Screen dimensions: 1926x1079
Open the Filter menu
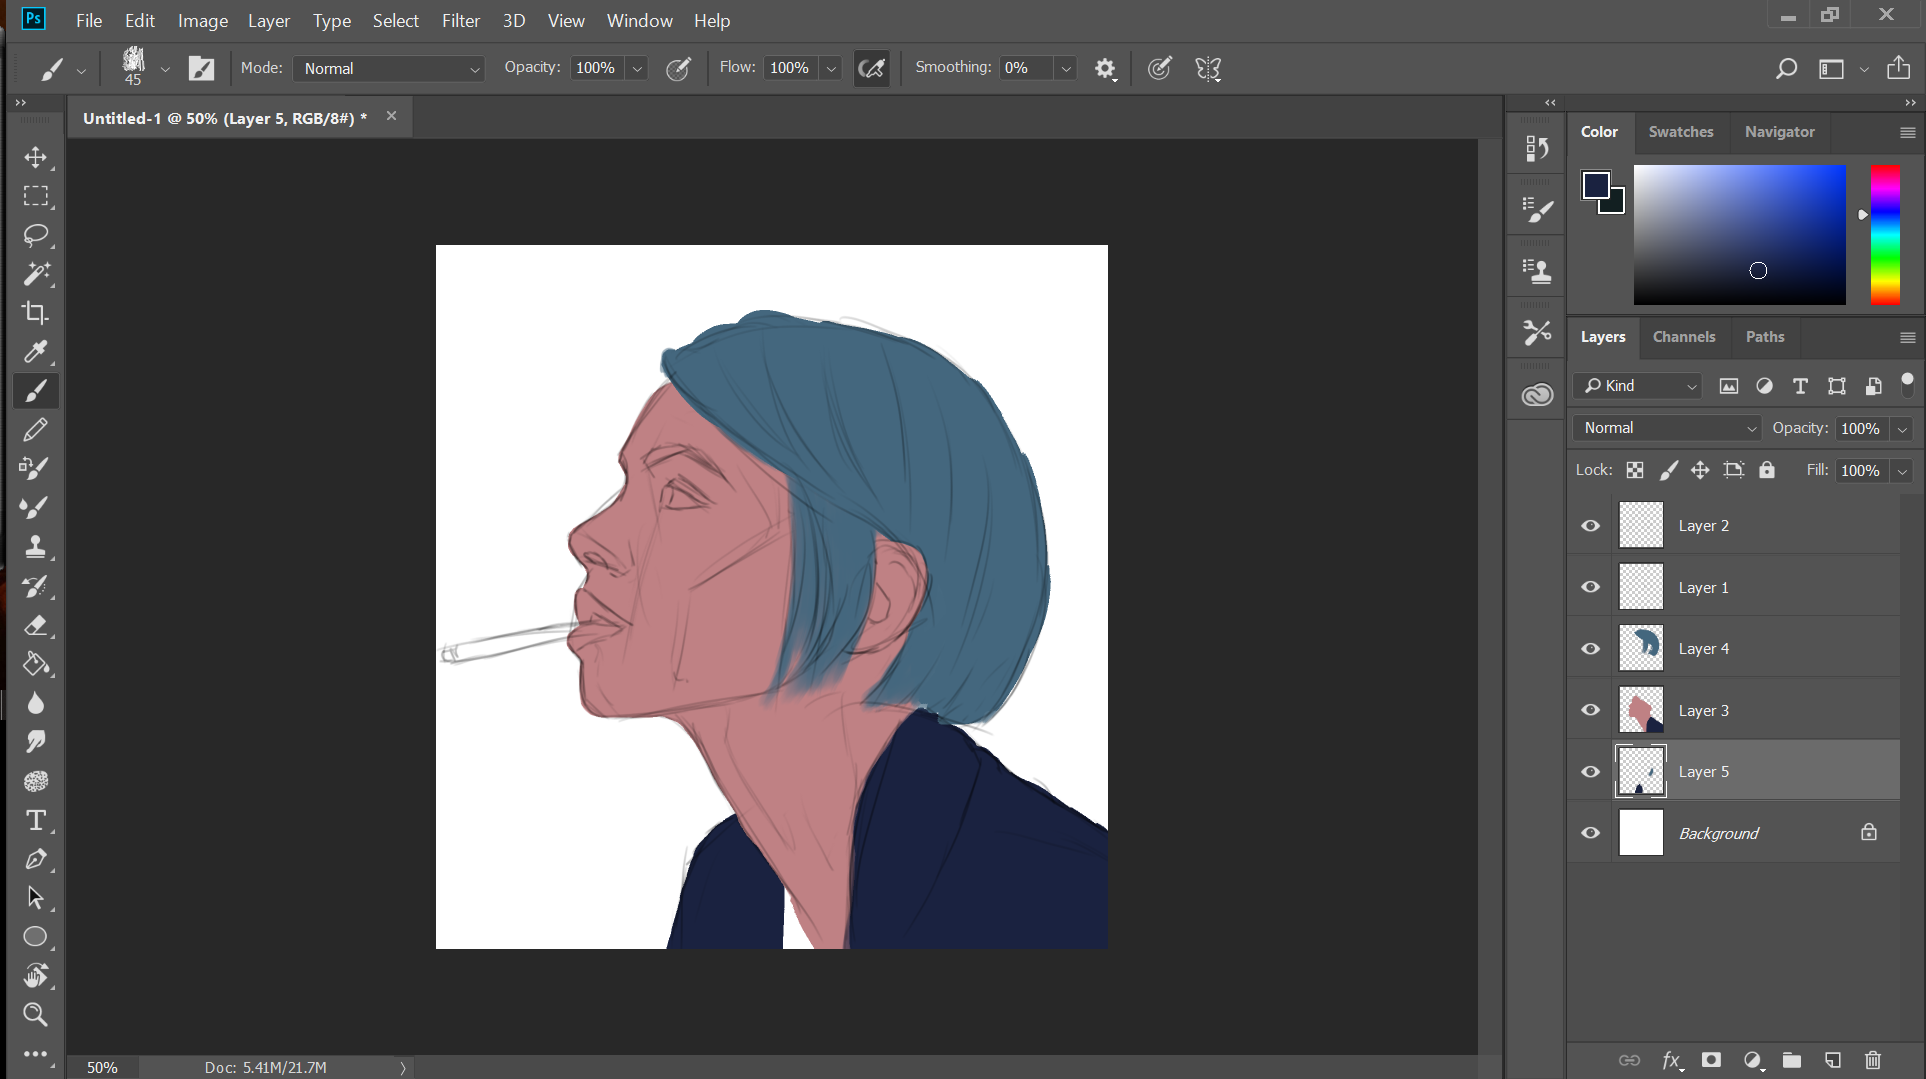[460, 21]
